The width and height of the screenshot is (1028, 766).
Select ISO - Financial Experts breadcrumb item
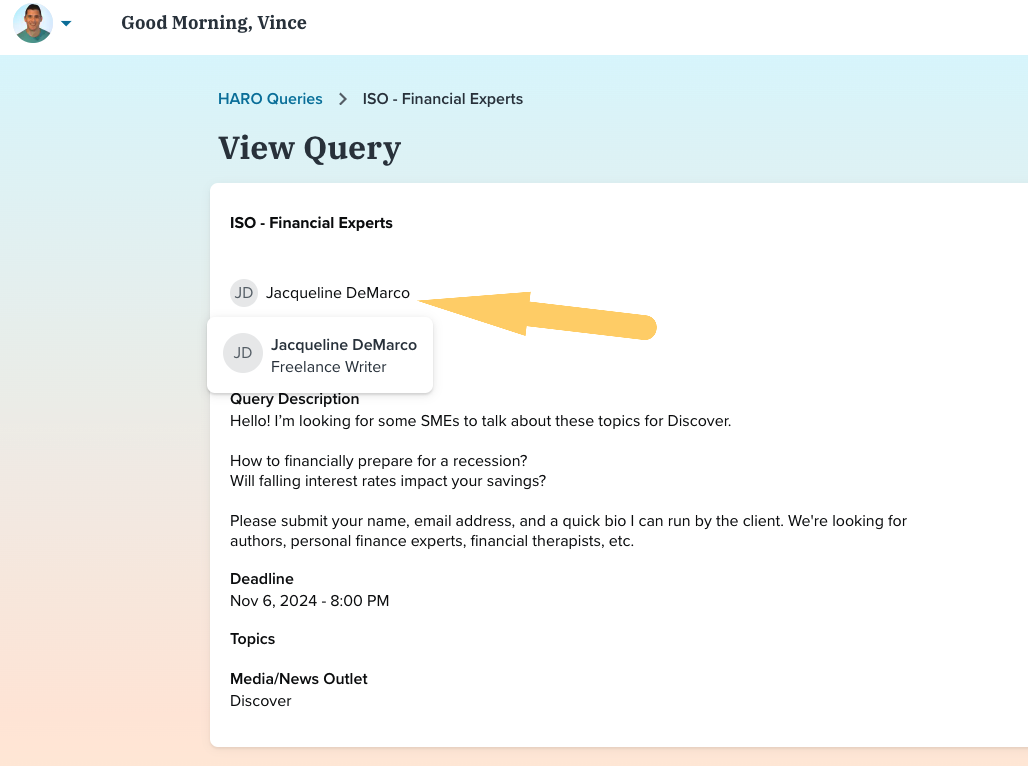pyautogui.click(x=442, y=99)
